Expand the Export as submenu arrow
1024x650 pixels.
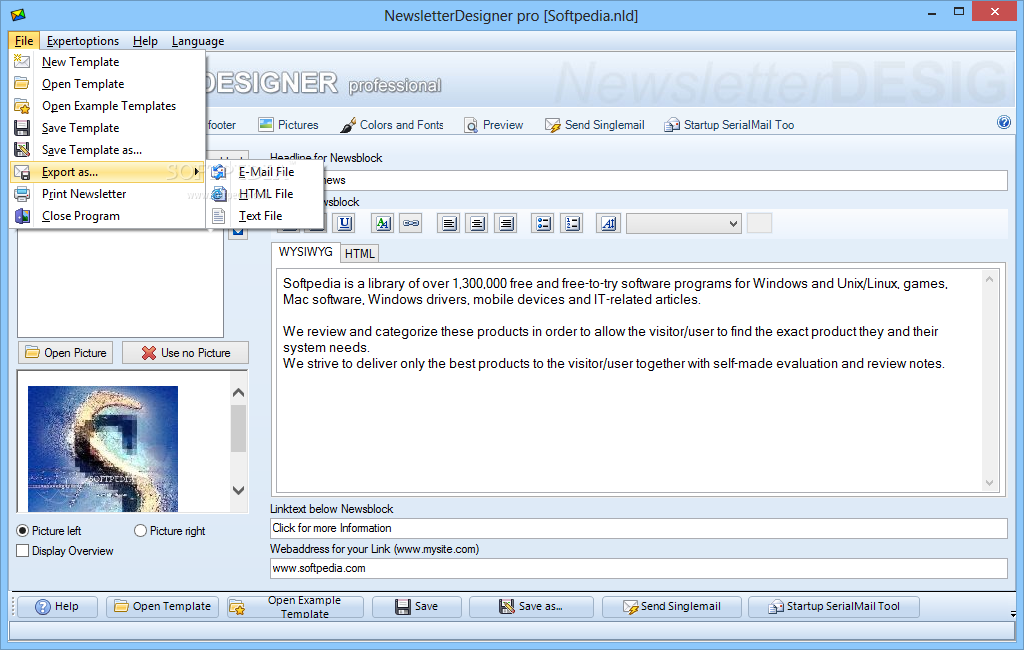click(196, 172)
